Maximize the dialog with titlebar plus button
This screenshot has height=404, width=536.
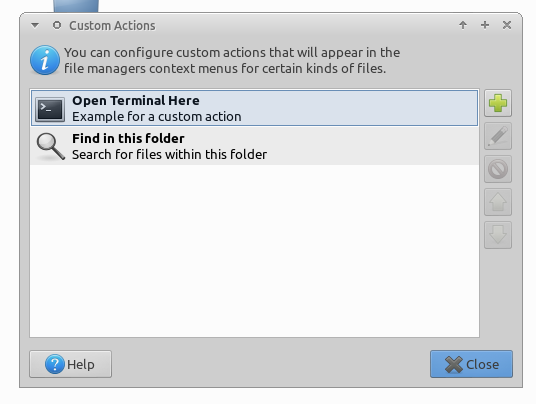485,25
